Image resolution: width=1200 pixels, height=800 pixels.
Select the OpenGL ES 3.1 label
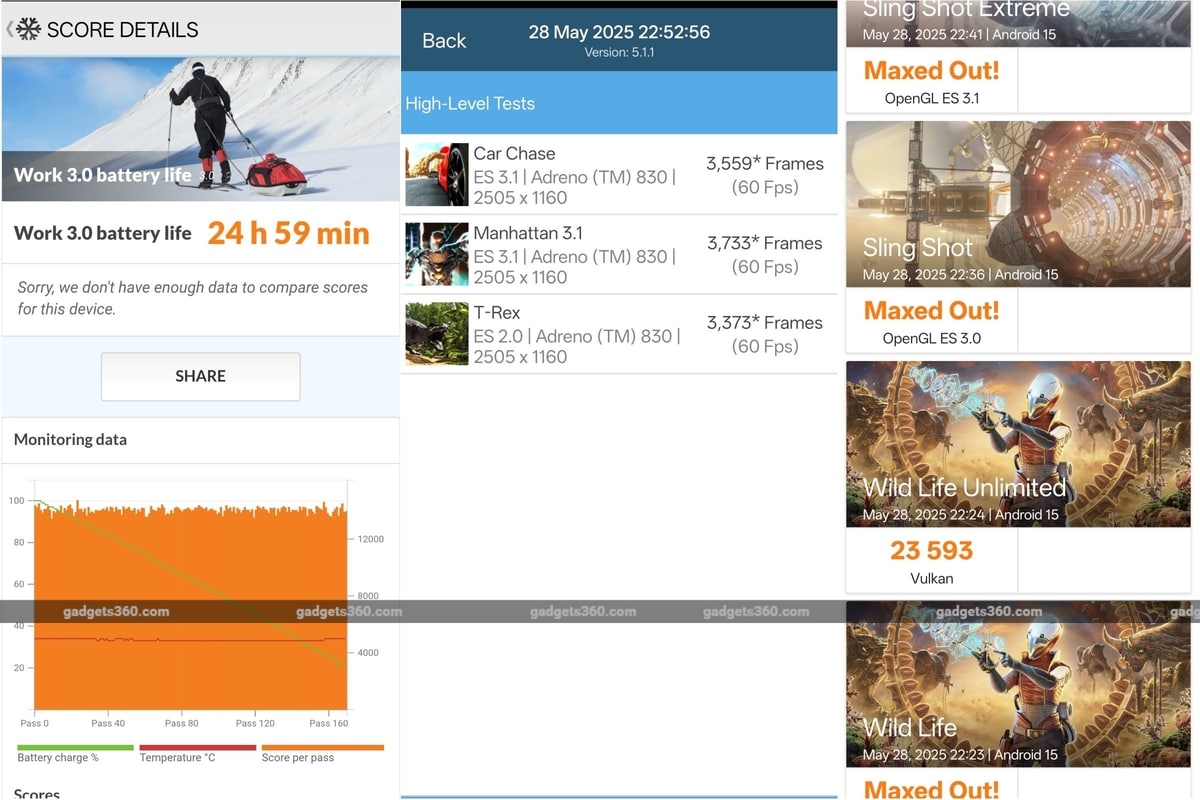932,98
